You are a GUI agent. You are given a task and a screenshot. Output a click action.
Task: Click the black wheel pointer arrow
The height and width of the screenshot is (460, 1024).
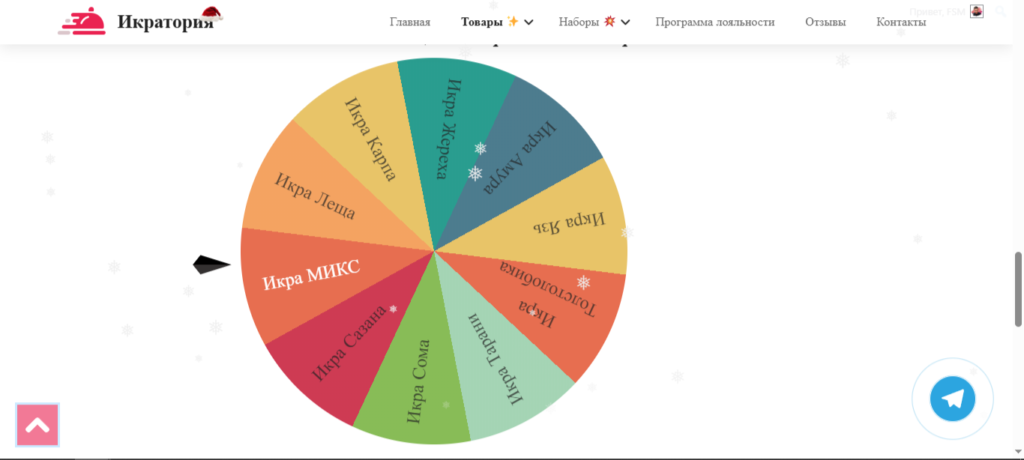[211, 265]
